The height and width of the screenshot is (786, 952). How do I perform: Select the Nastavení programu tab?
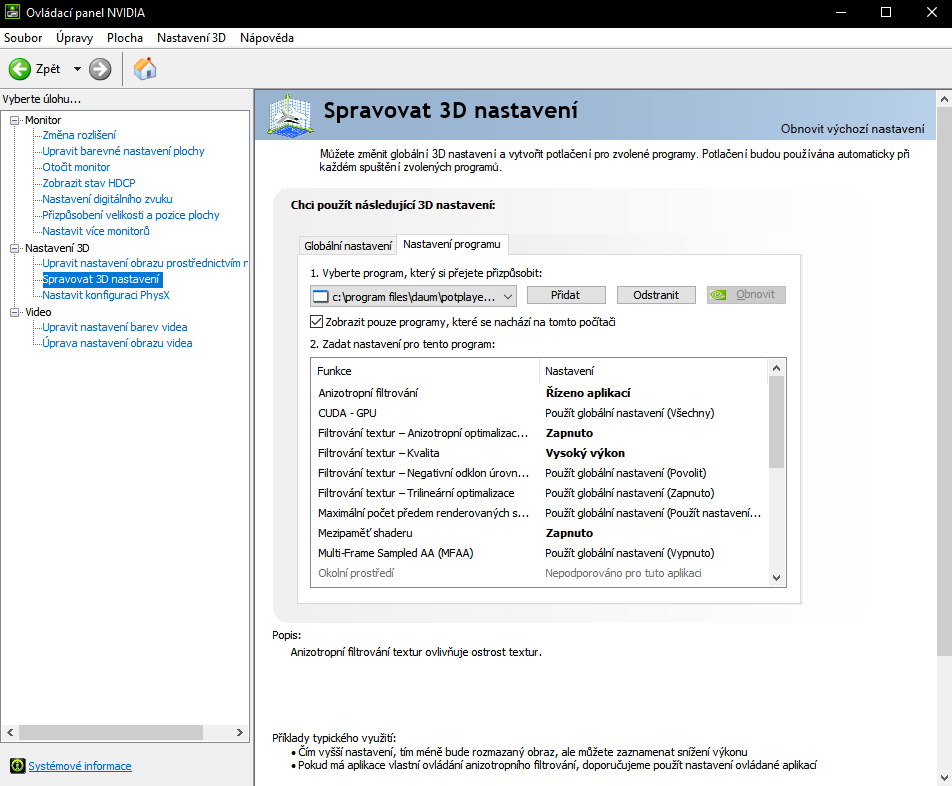point(452,244)
